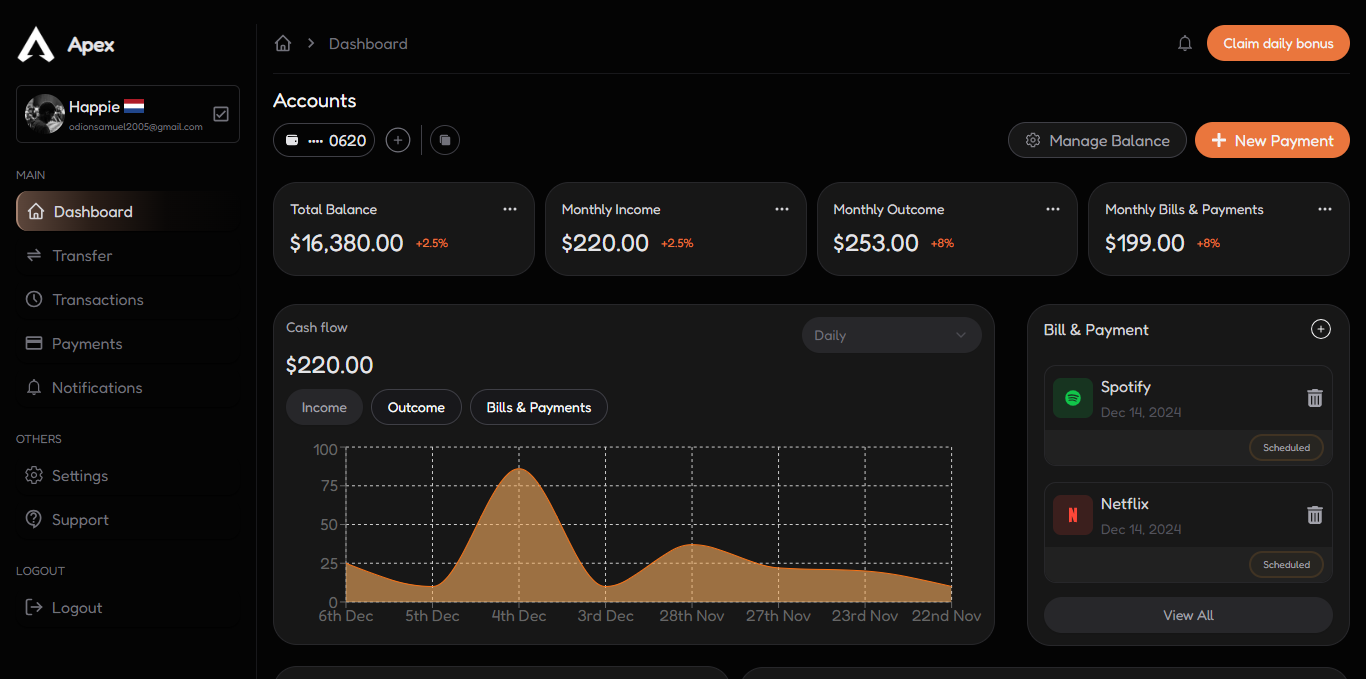Click the Happie profile avatar
This screenshot has height=679, width=1366.
[x=45, y=114]
